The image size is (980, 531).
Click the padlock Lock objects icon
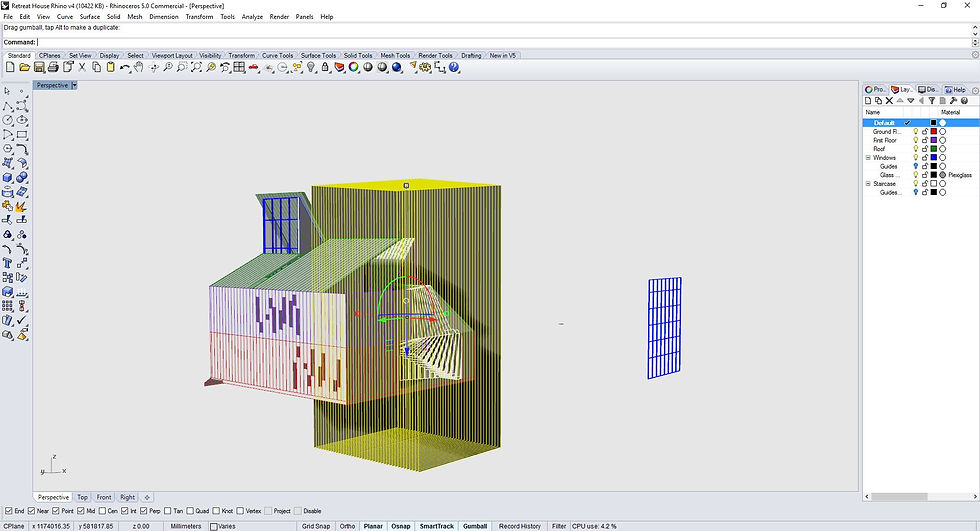click(325, 67)
